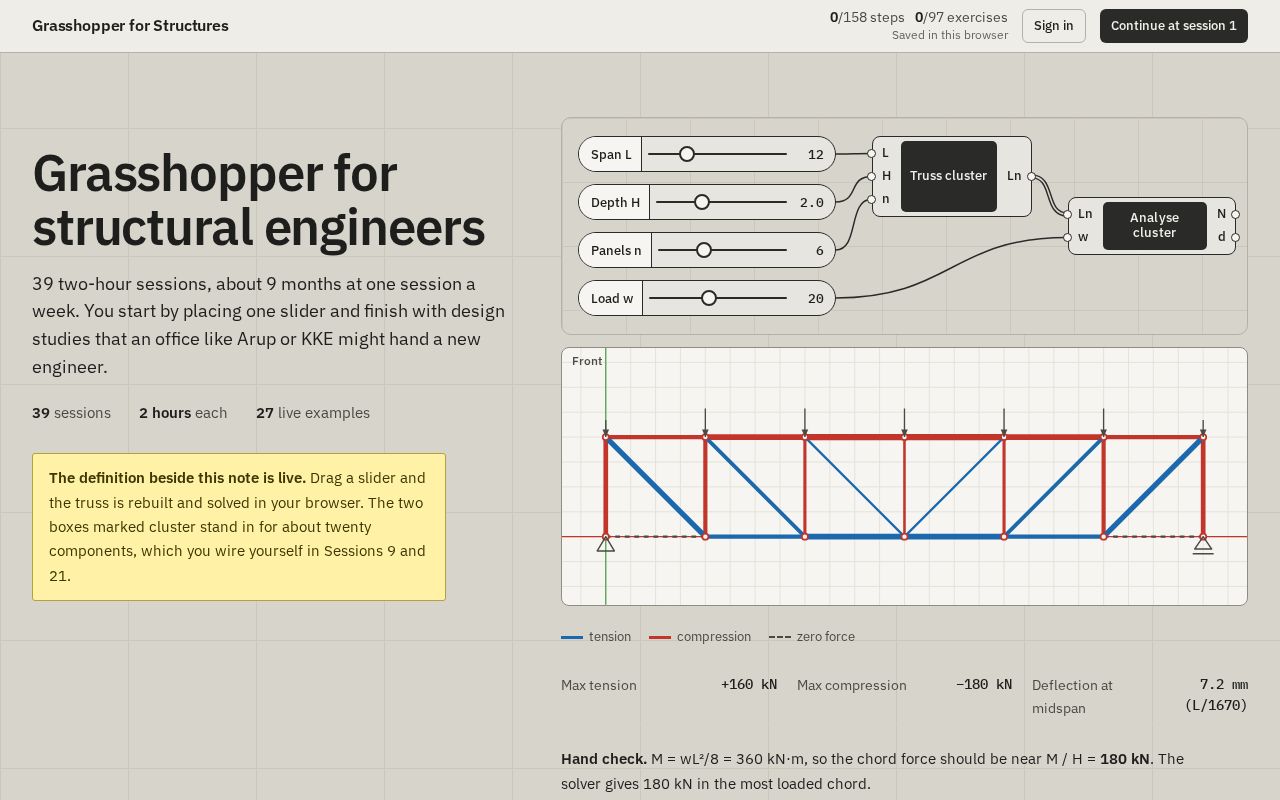This screenshot has width=1280, height=800.
Task: Click the Ln output port of Truss cluster
Action: coord(1032,176)
